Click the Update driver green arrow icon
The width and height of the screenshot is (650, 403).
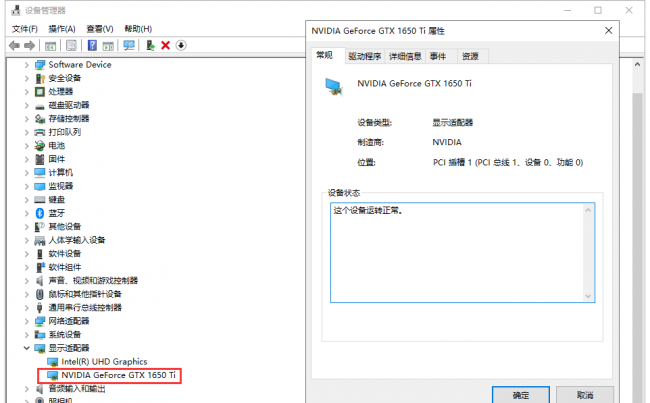(x=150, y=45)
